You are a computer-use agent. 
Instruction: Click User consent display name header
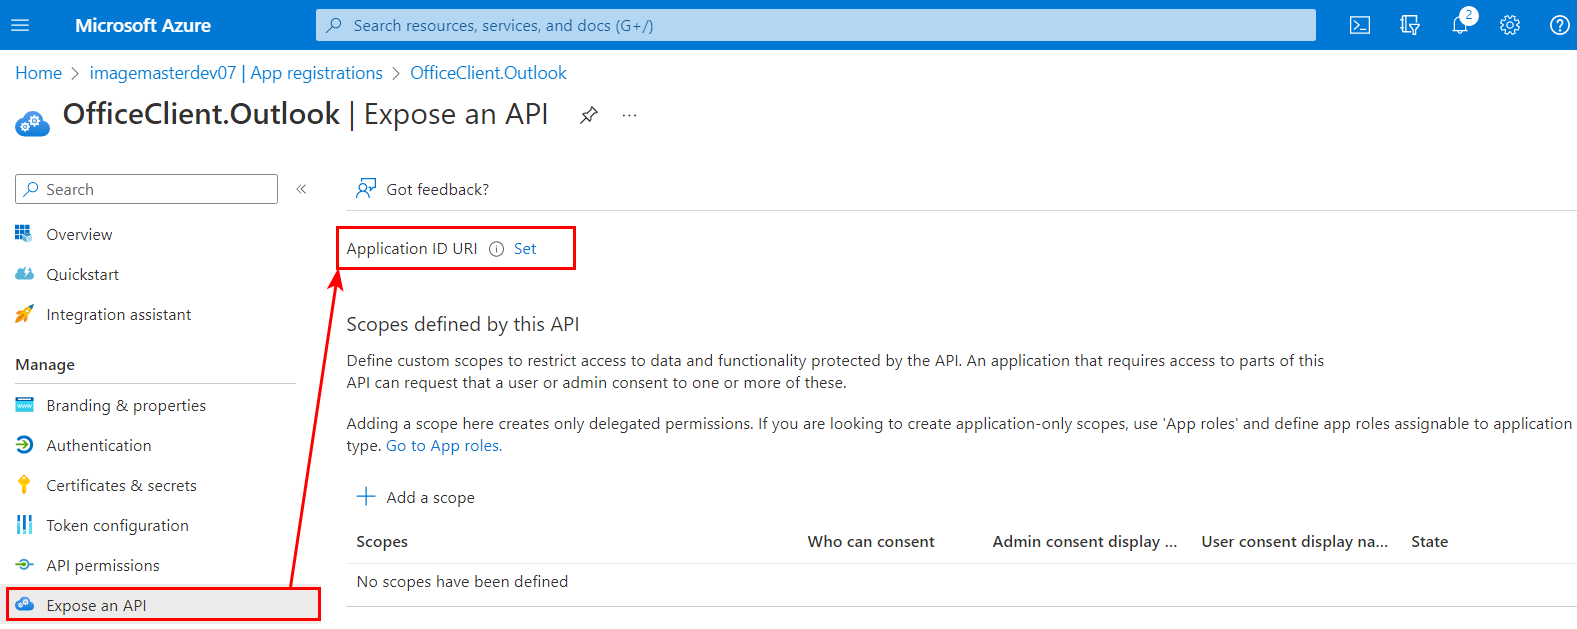[x=1295, y=541]
